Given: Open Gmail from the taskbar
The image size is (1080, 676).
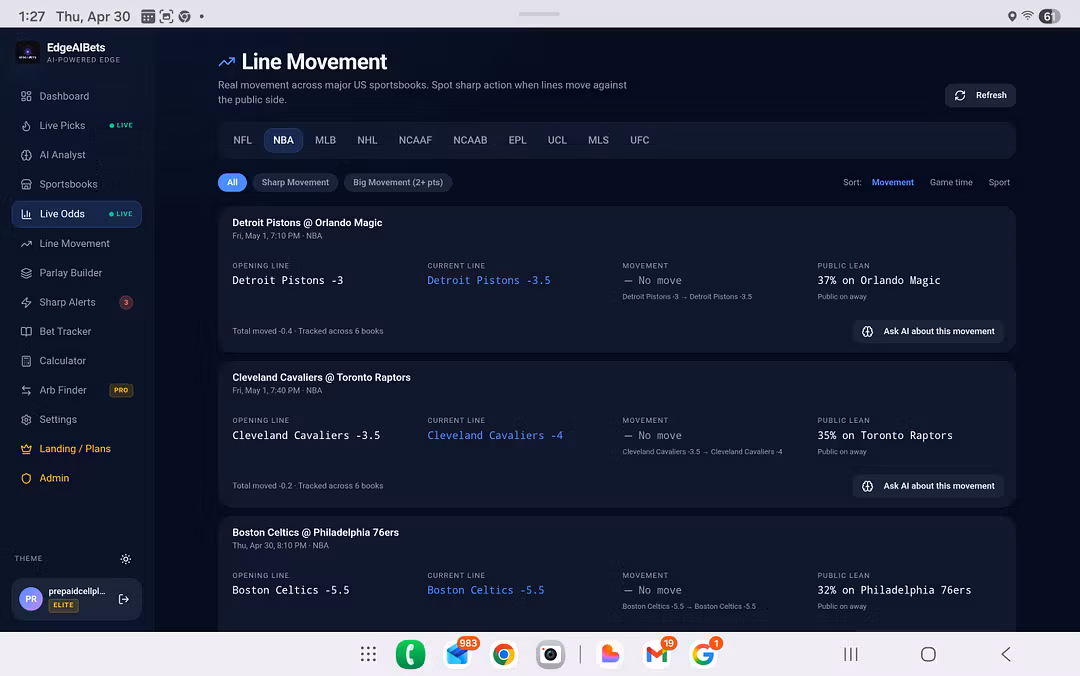Looking at the screenshot, I should tap(656, 654).
